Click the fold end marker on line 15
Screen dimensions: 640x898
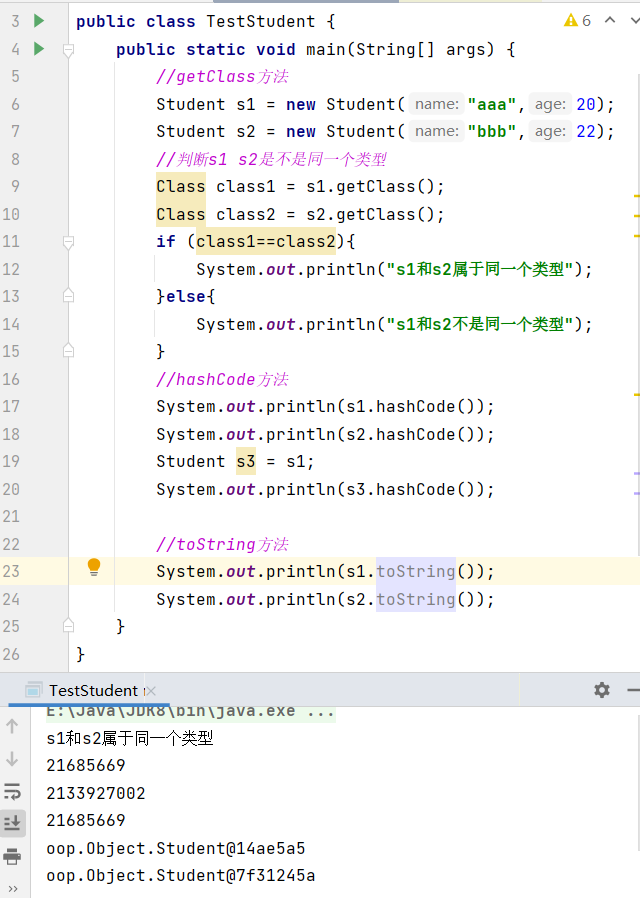[x=68, y=350]
